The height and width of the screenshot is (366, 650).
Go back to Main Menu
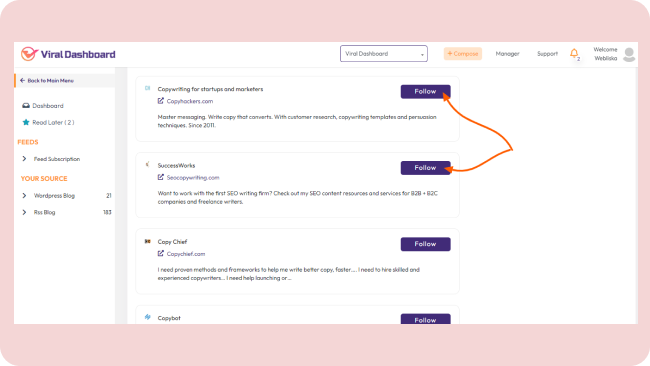47,80
